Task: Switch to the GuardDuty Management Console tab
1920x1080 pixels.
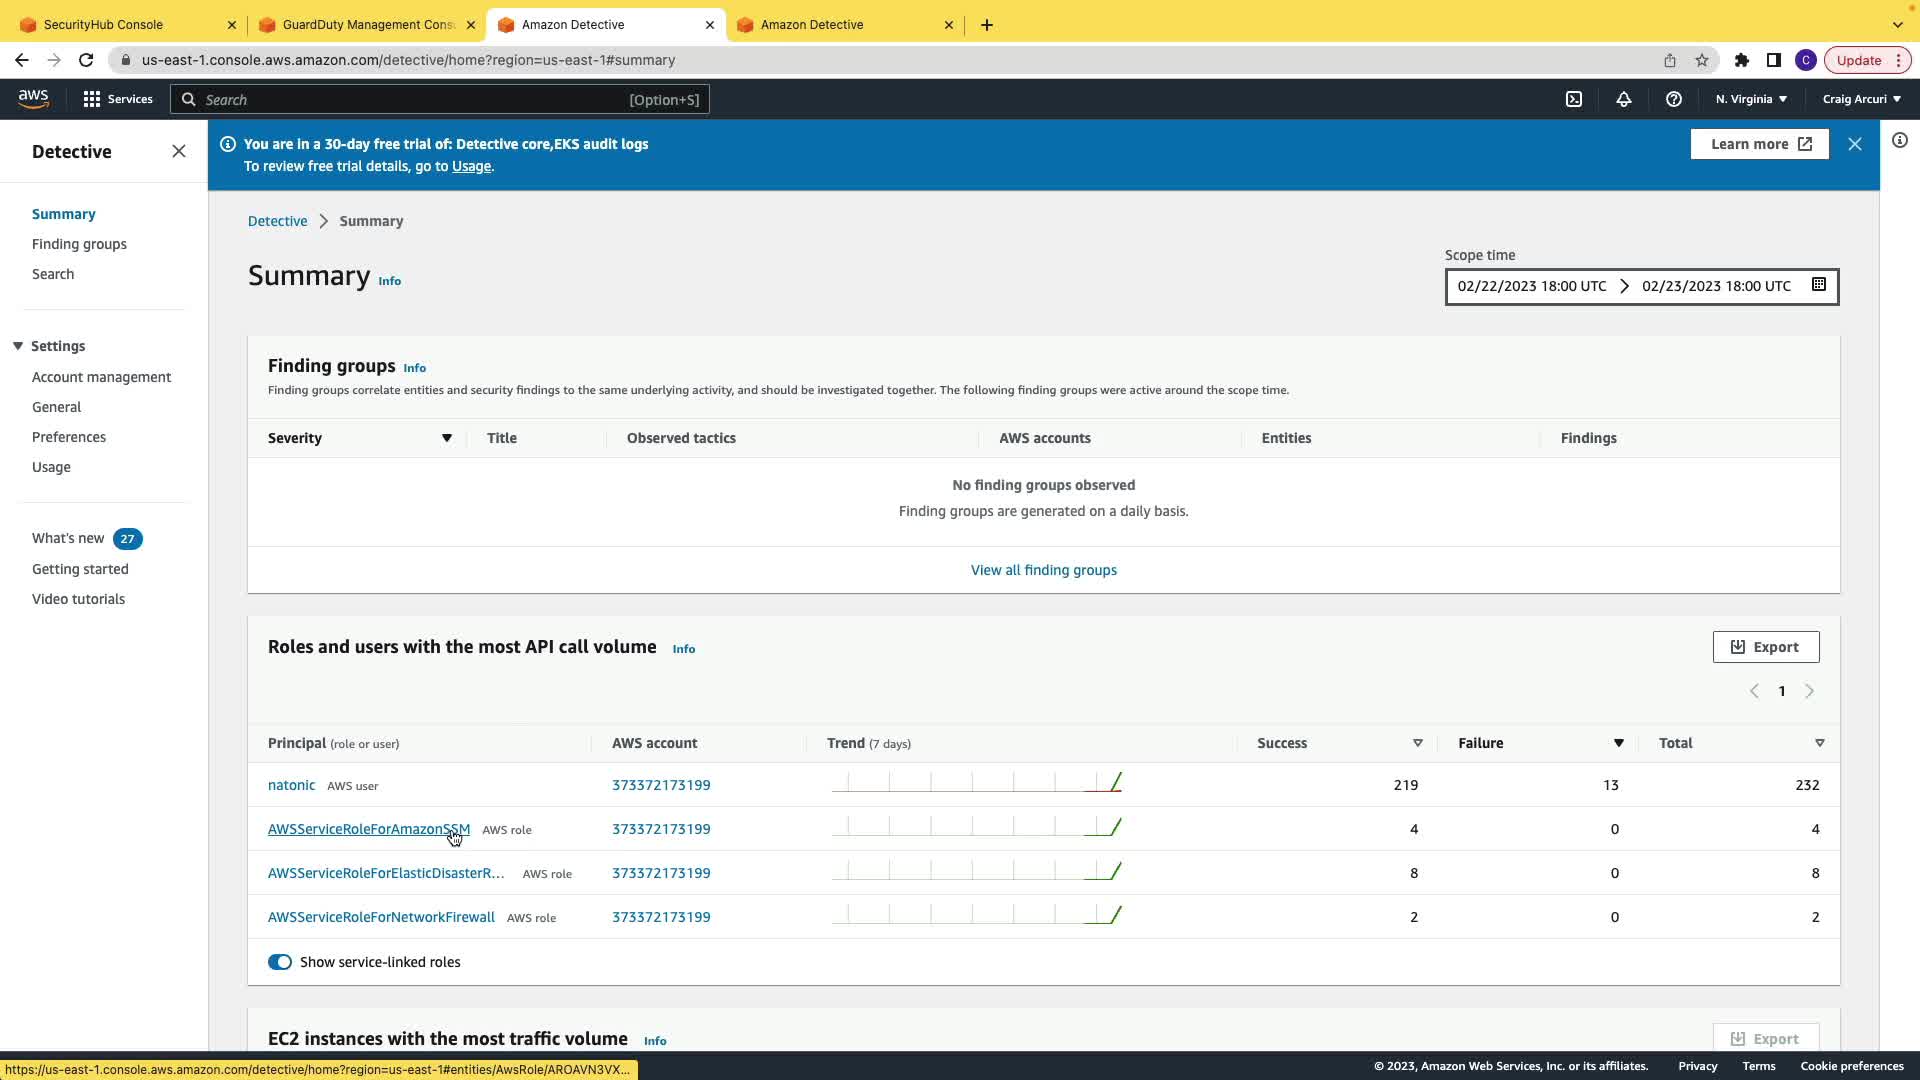Action: pyautogui.click(x=368, y=25)
